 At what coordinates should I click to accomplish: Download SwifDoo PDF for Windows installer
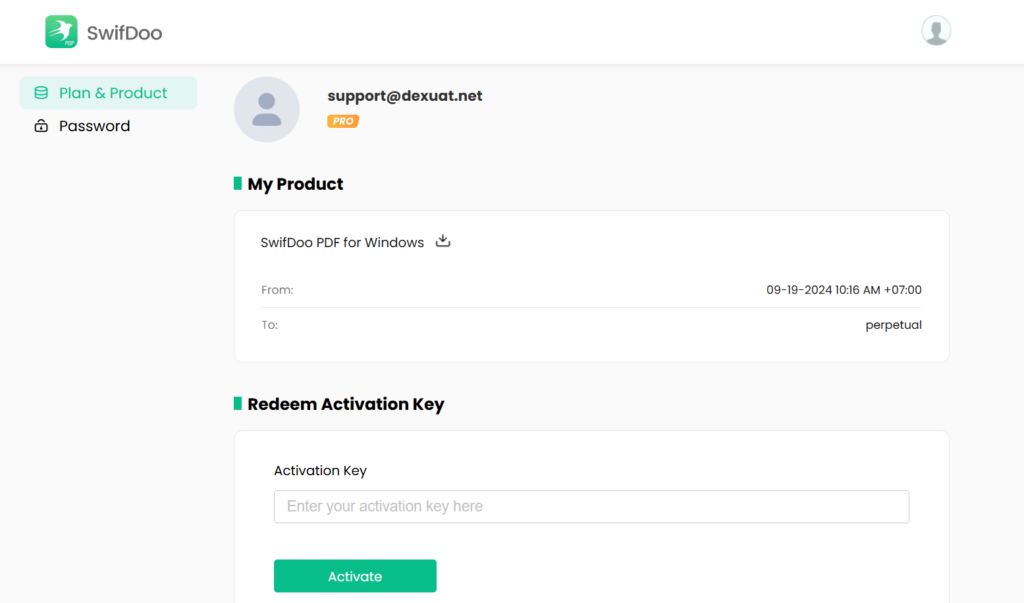pyautogui.click(x=443, y=241)
